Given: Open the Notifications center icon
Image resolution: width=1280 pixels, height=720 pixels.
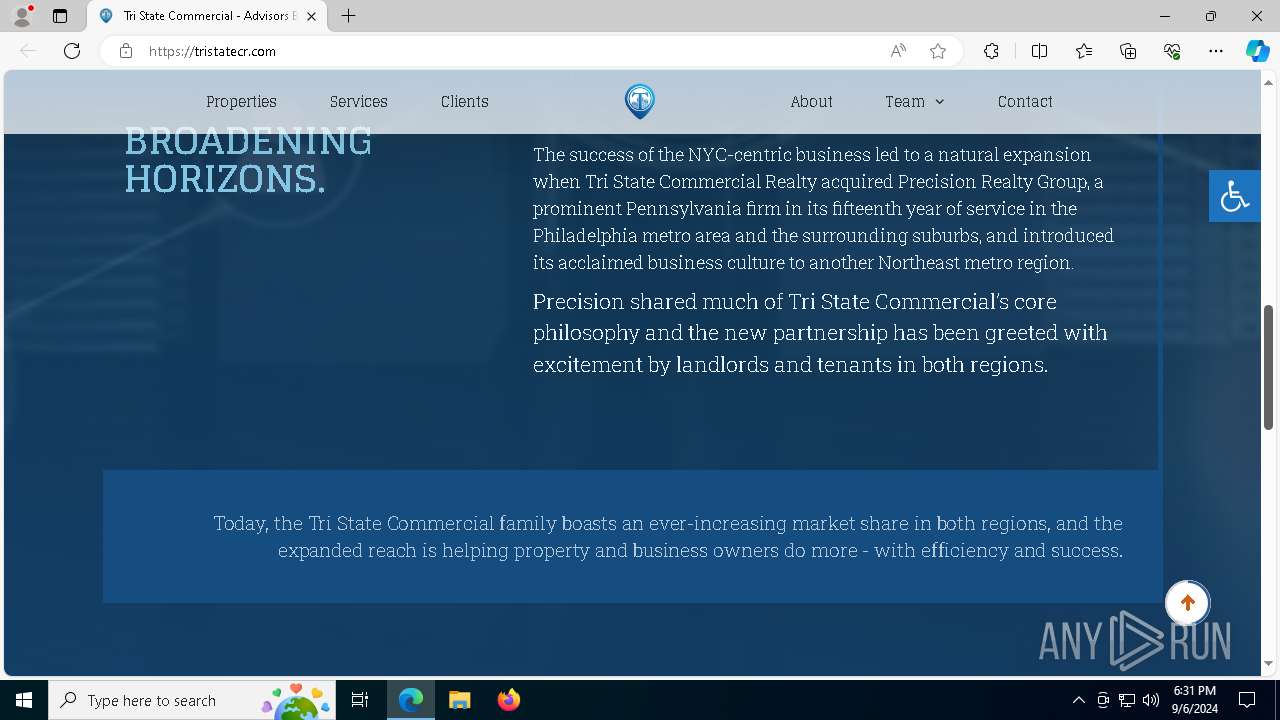Looking at the screenshot, I should click(1247, 700).
